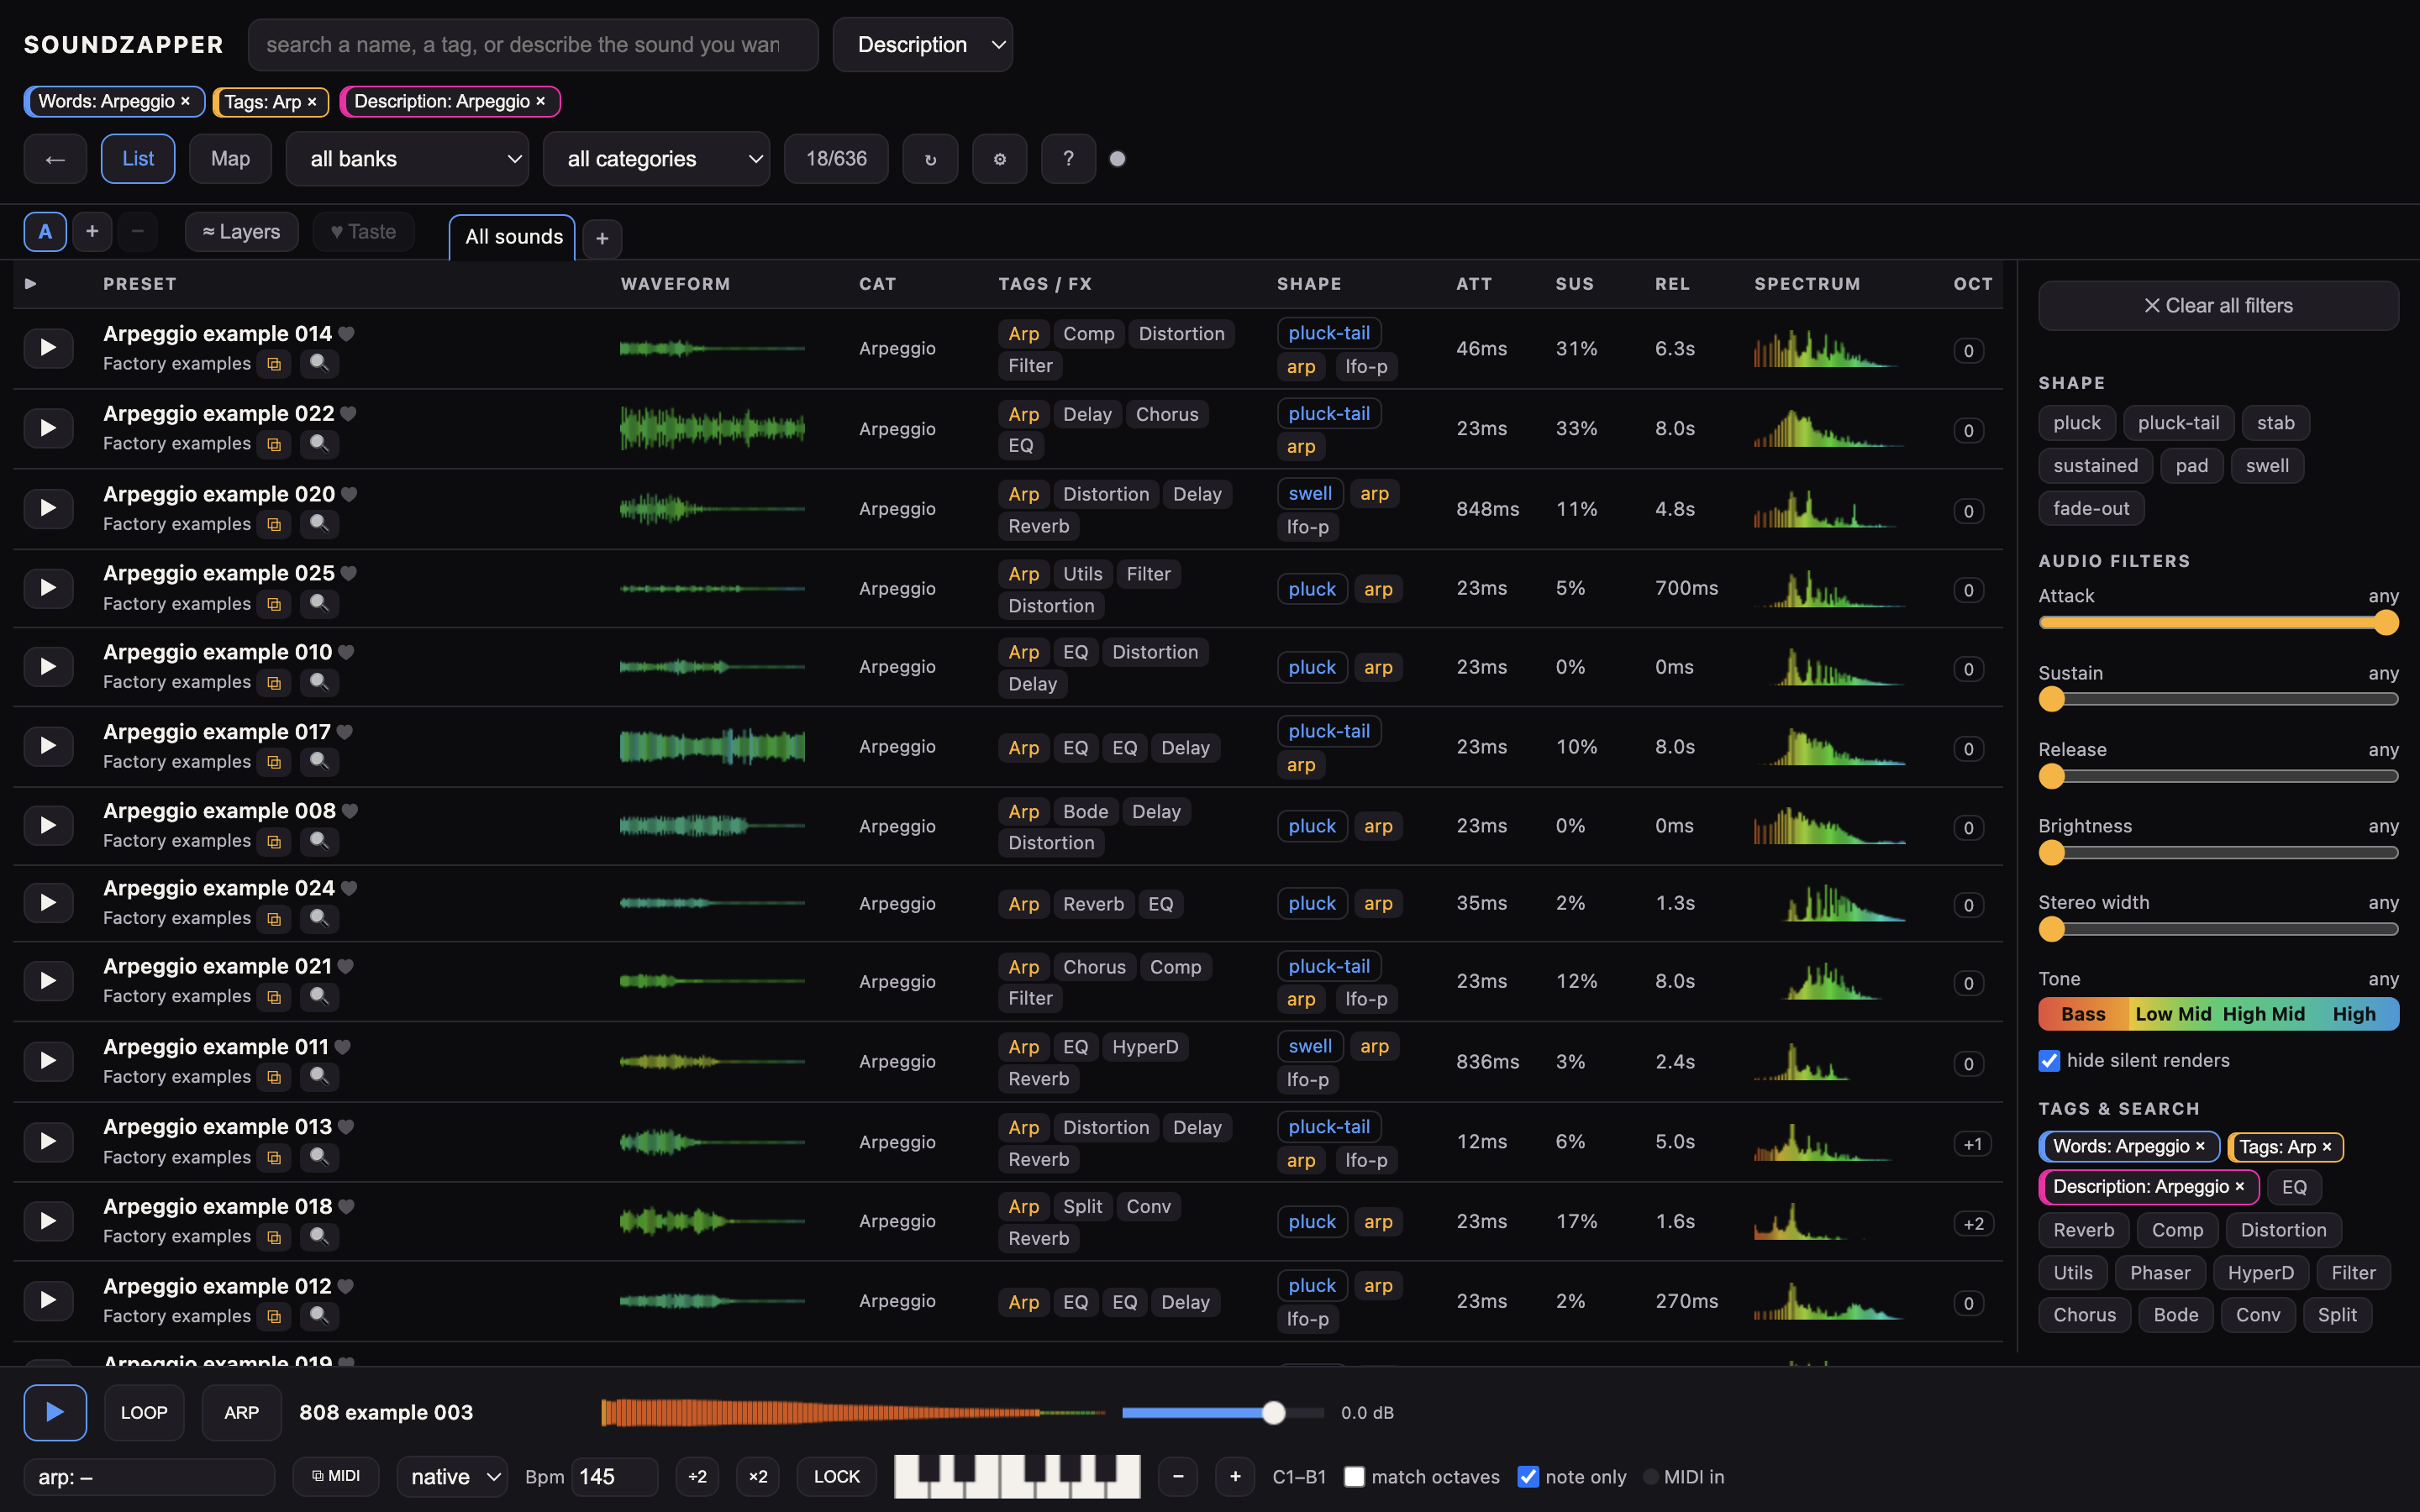This screenshot has height=1512, width=2420.
Task: Open magnifier for Arpeggio example 025
Action: click(x=319, y=603)
